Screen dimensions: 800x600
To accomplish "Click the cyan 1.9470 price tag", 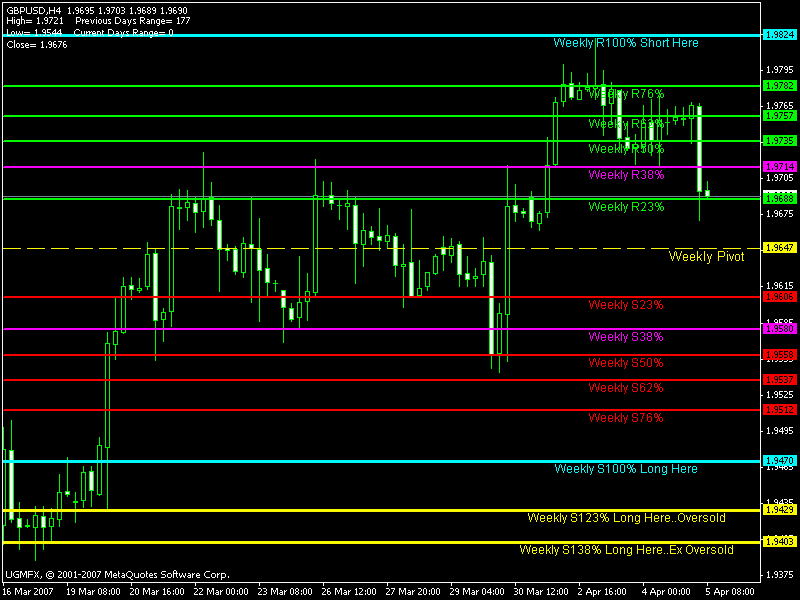I will 778,461.
